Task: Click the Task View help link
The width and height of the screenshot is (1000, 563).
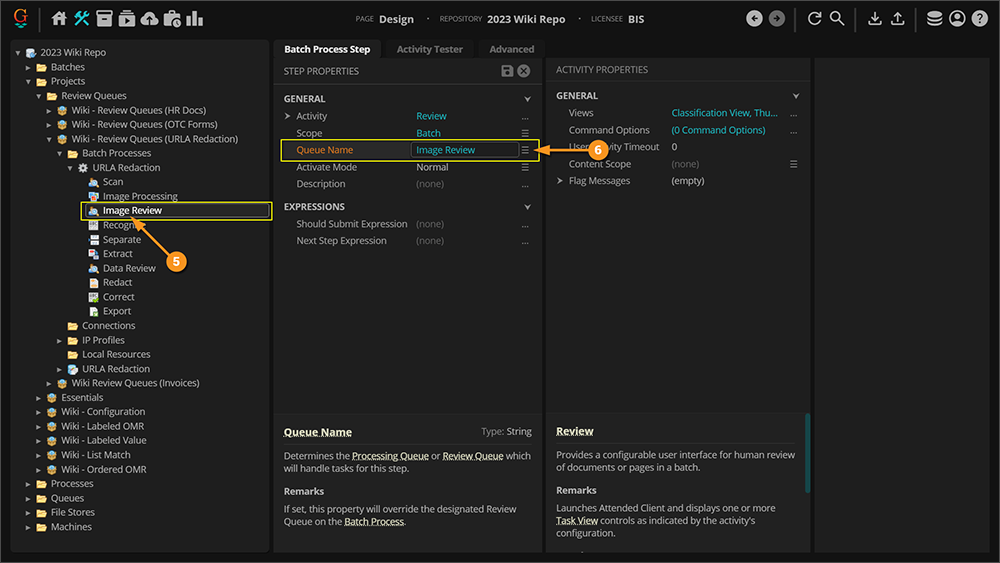Action: pyautogui.click(x=578, y=521)
